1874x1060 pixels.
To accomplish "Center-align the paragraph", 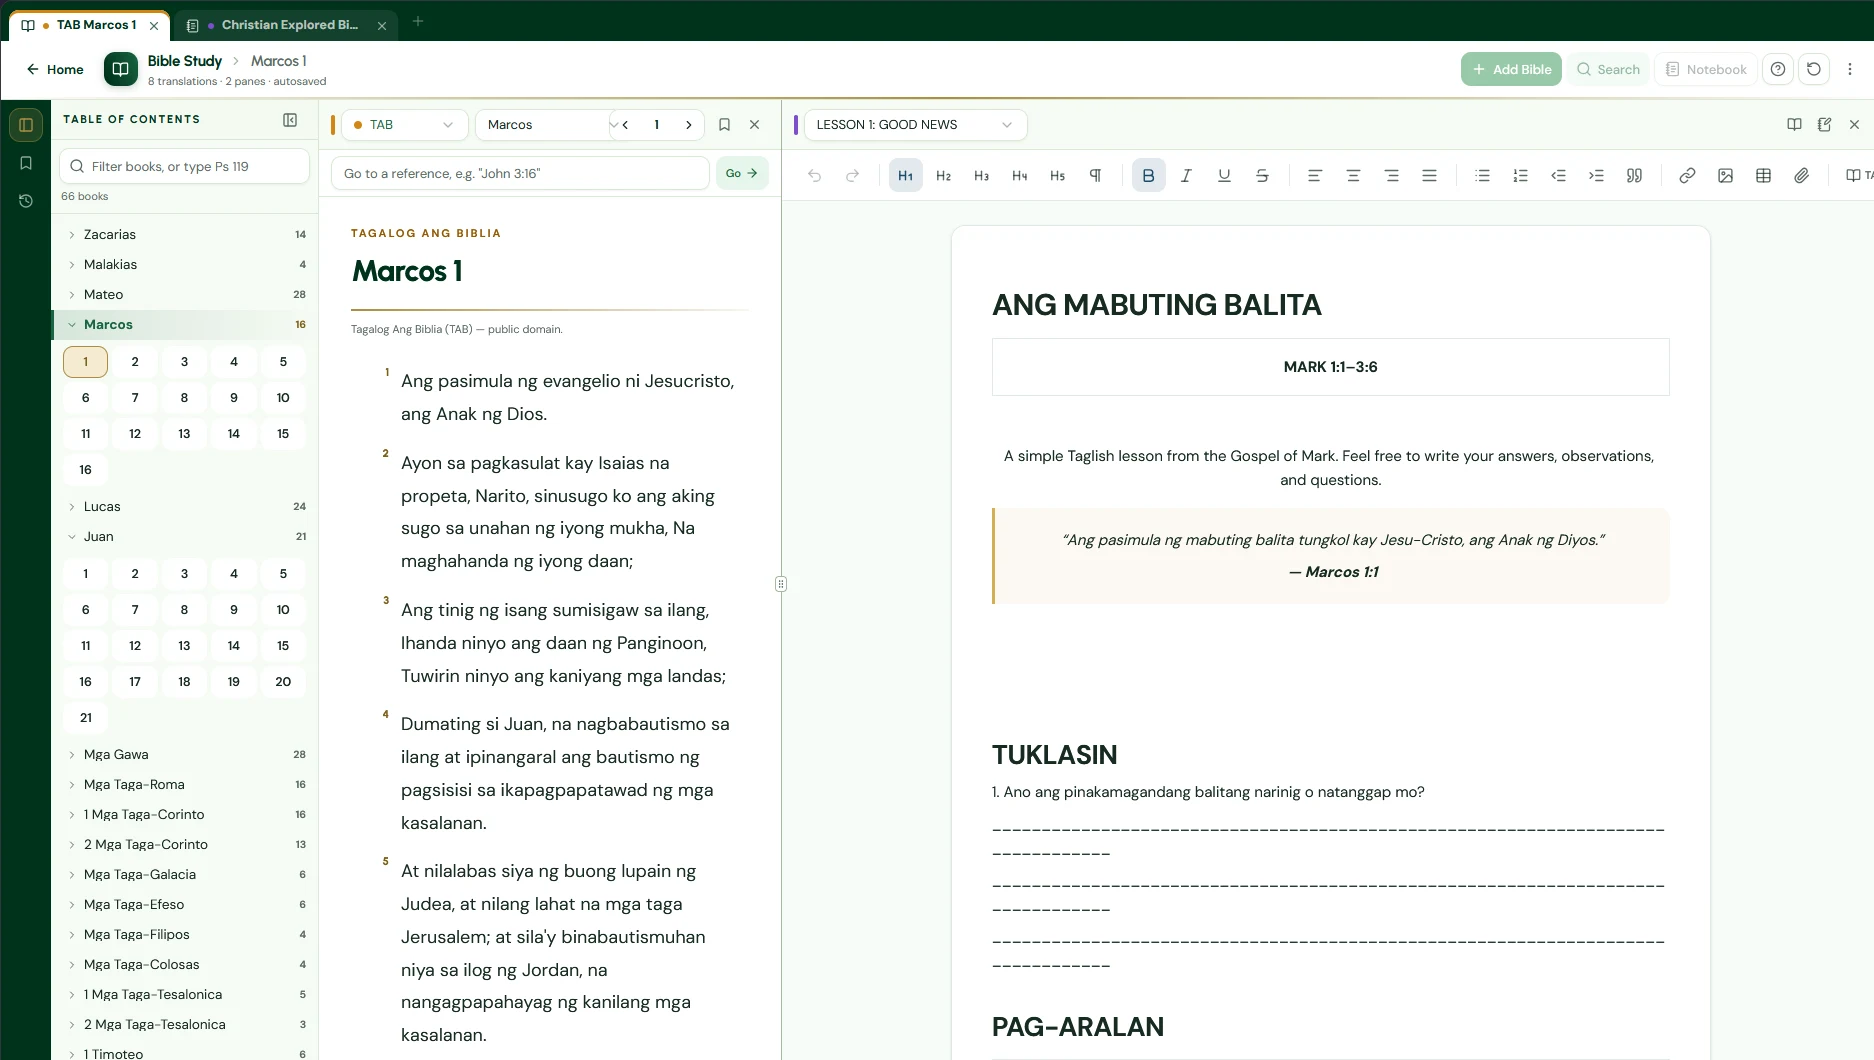I will coord(1353,175).
